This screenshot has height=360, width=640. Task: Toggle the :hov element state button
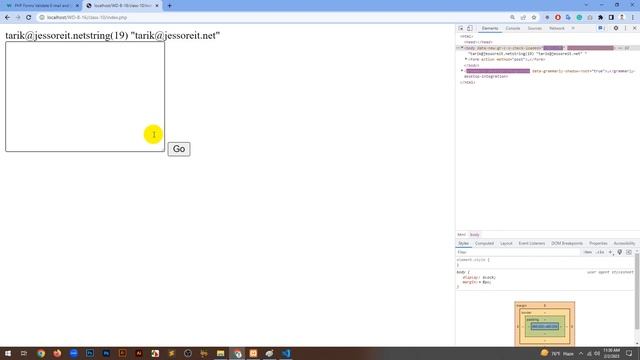coord(587,252)
